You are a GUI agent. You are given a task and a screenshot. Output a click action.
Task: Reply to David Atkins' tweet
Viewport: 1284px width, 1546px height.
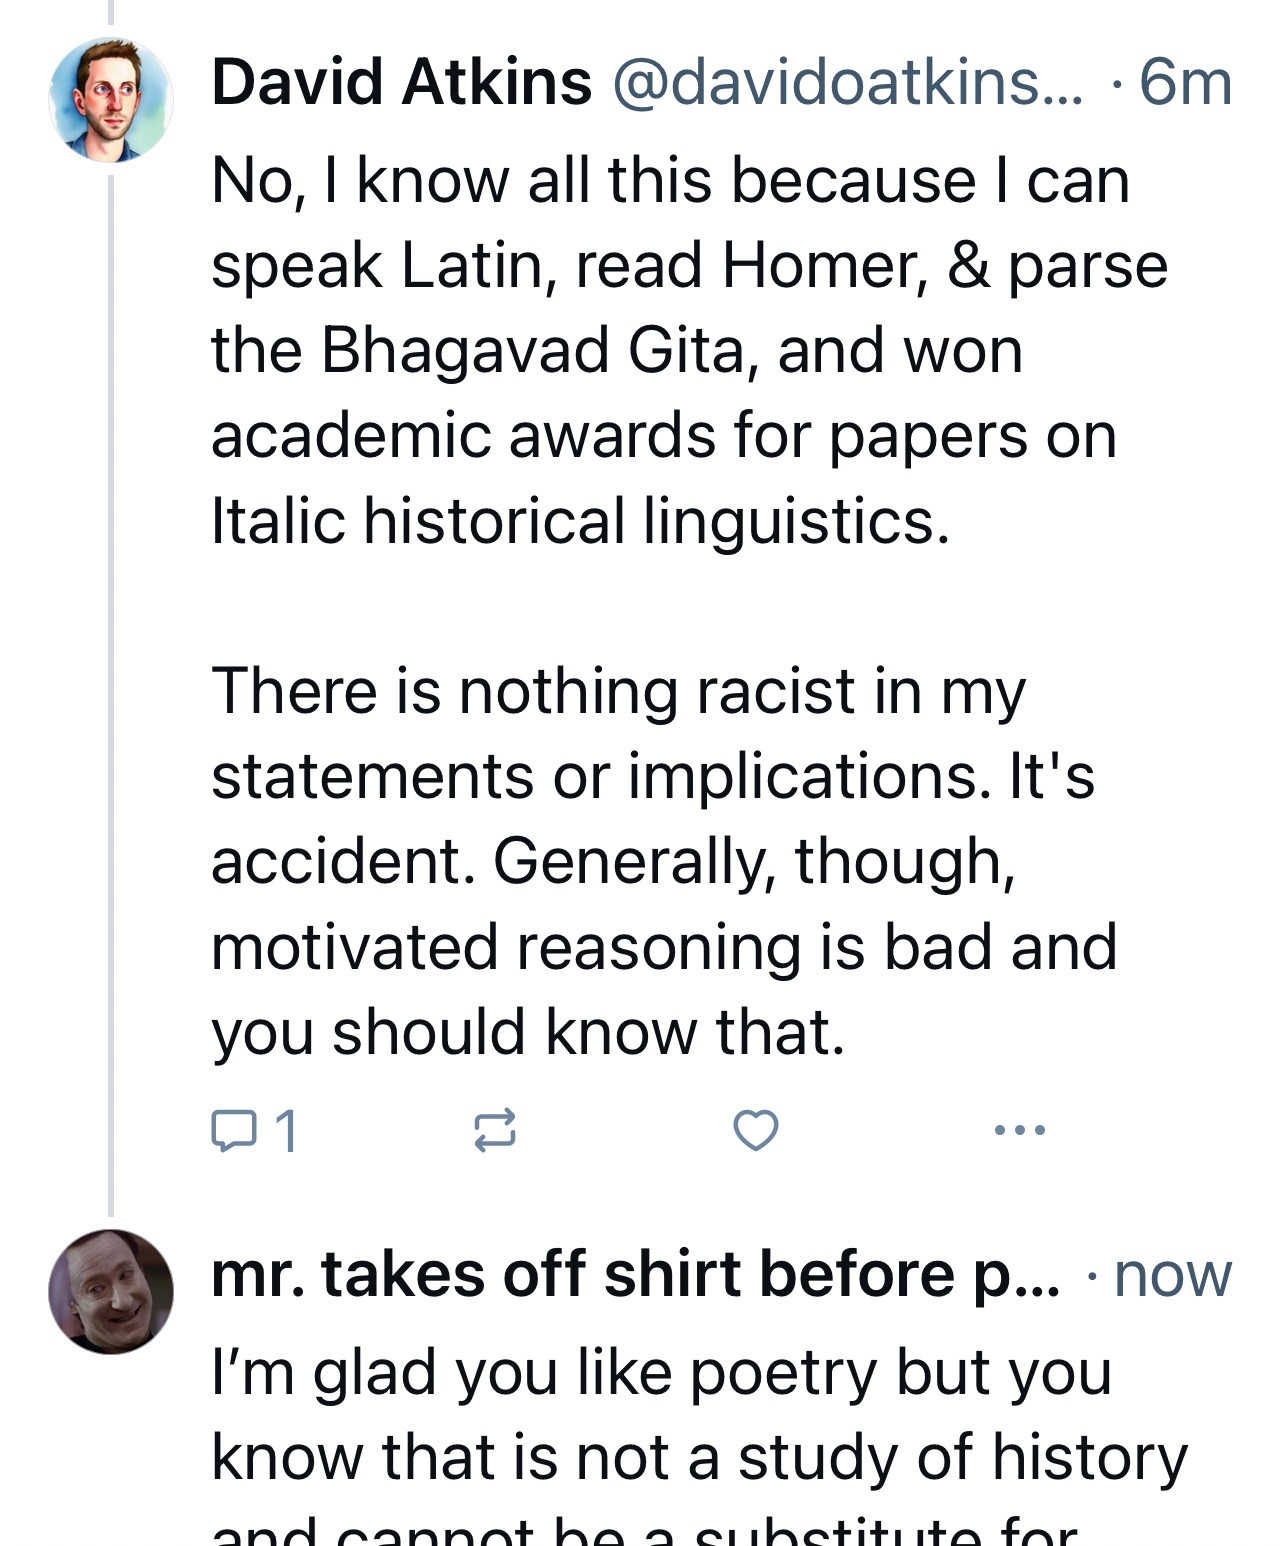tap(233, 1130)
